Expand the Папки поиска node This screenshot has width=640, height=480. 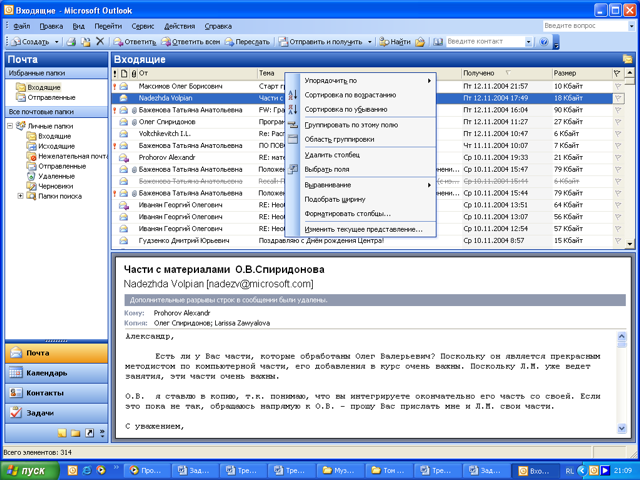pos(20,196)
